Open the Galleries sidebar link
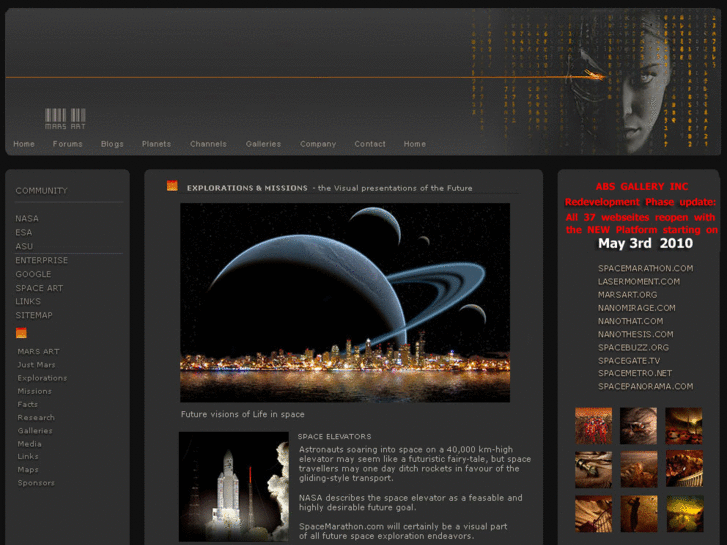The height and width of the screenshot is (545, 727). coord(35,430)
